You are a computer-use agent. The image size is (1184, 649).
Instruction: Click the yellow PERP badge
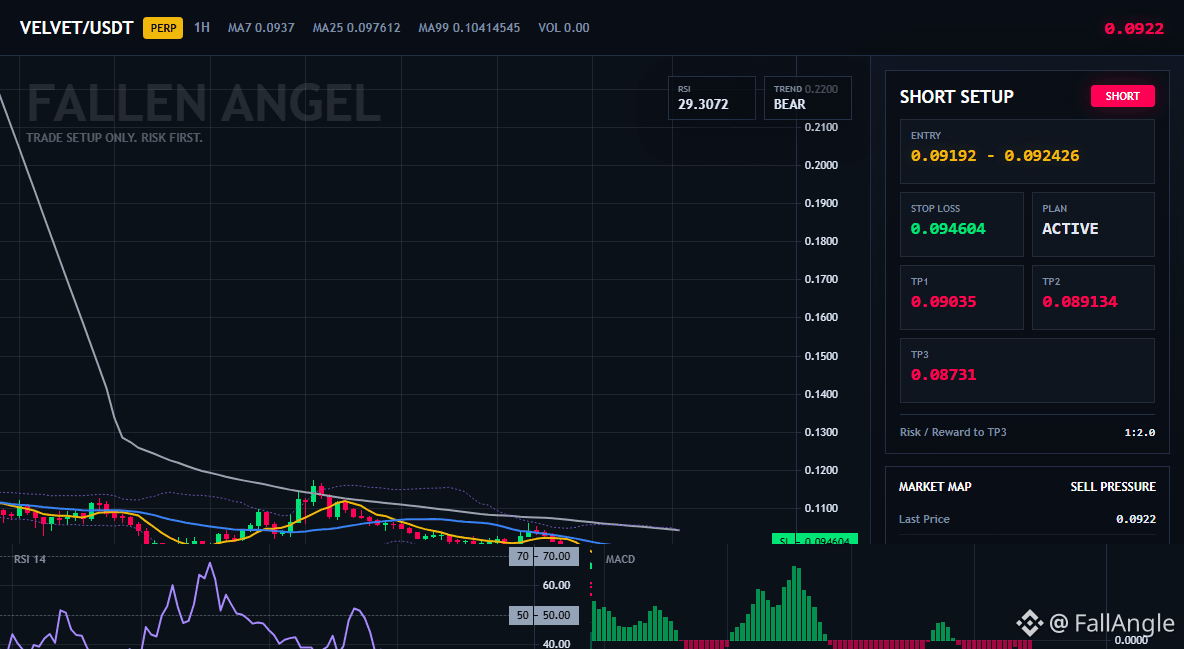pyautogui.click(x=163, y=28)
